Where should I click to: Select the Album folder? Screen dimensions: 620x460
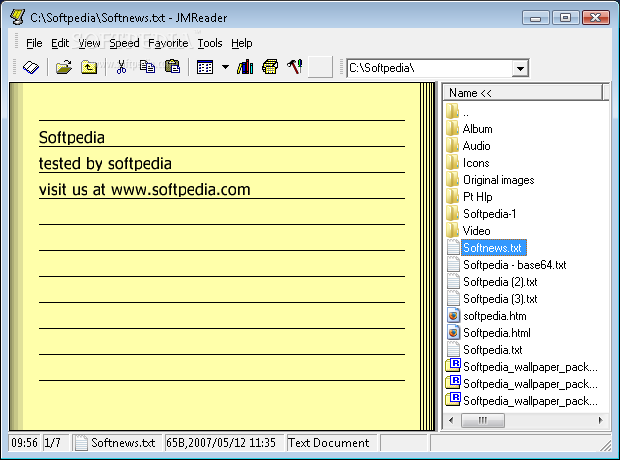(477, 129)
